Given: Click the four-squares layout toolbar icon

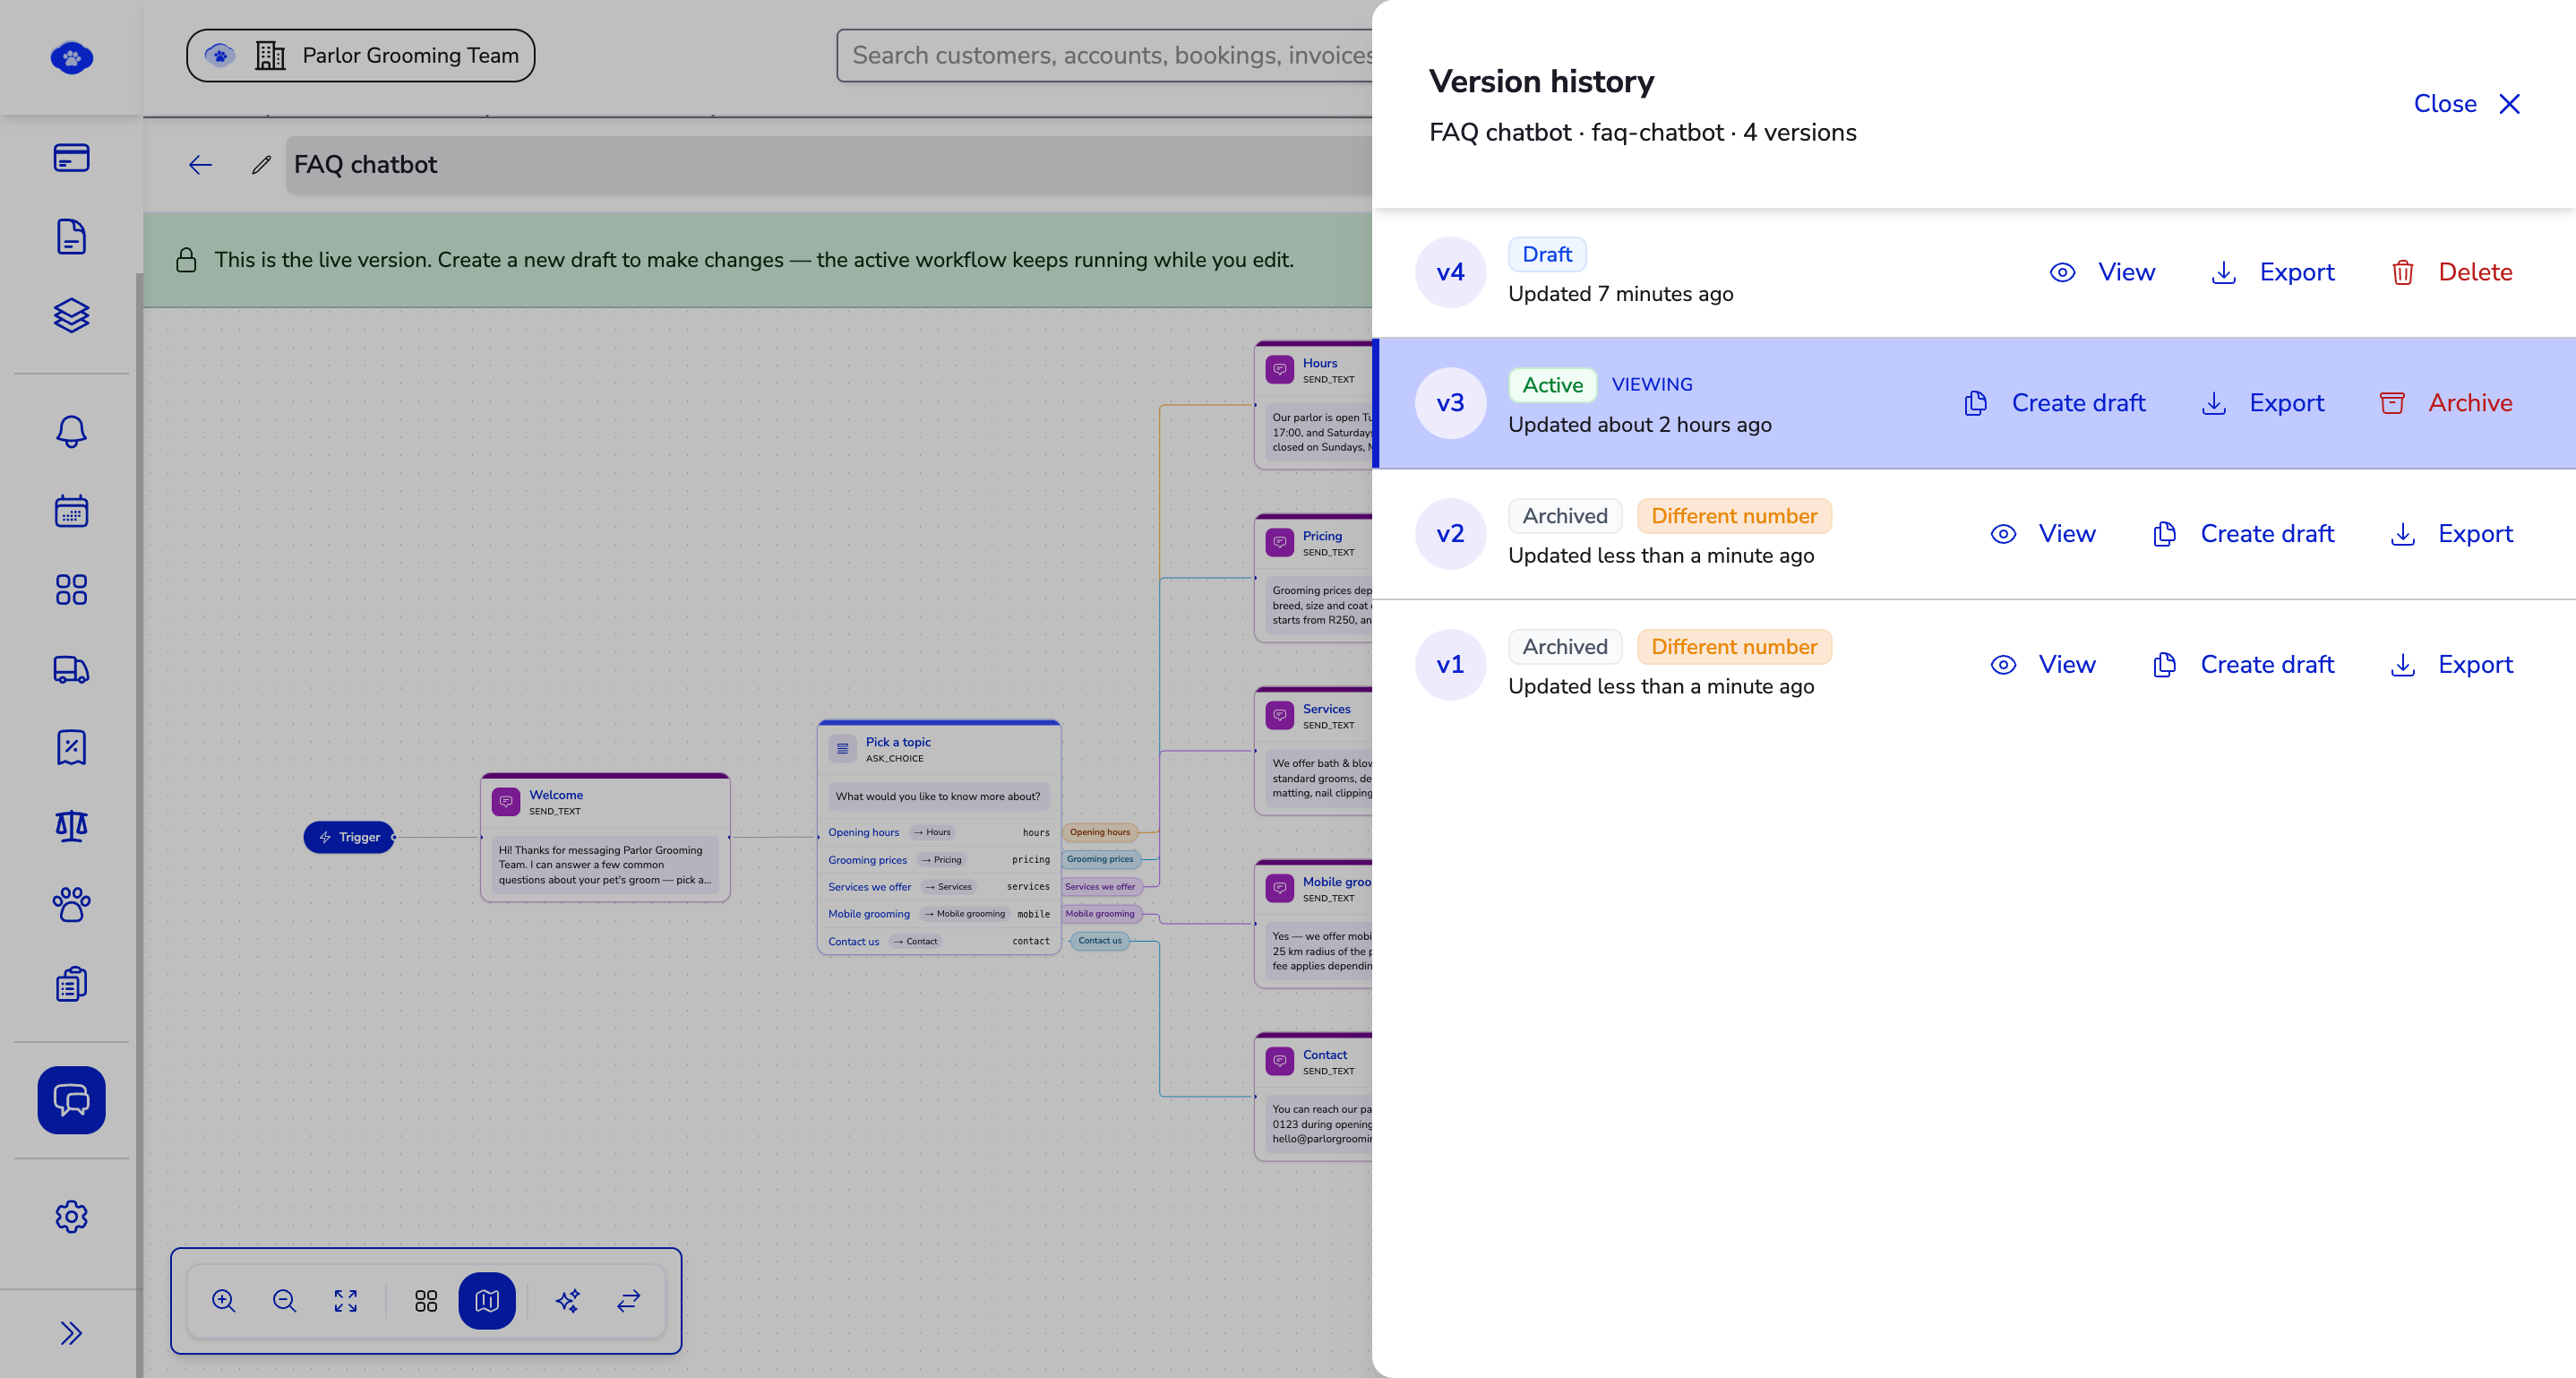Looking at the screenshot, I should coord(426,1301).
